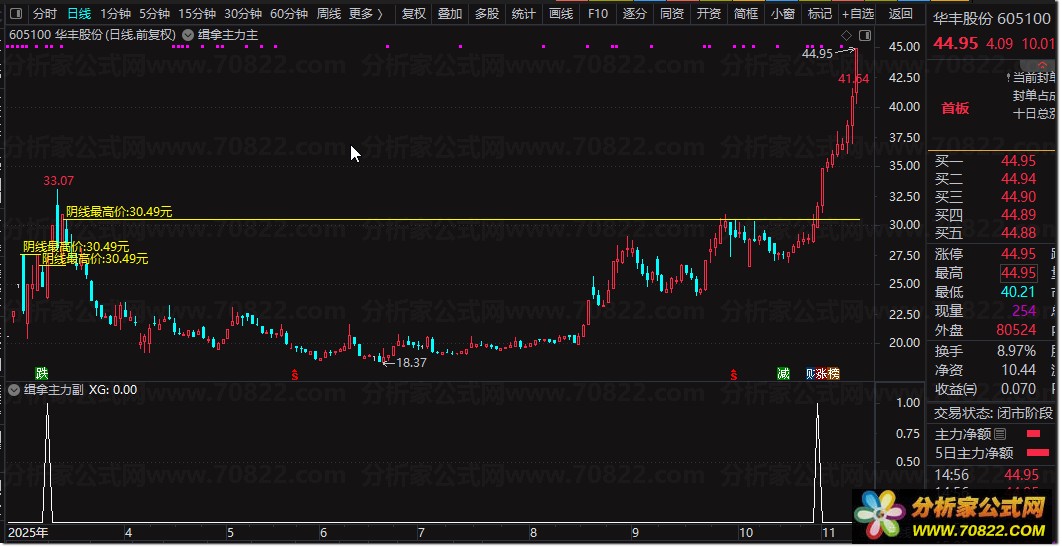Select the 周线 weekly chart tab
Viewport: 1062px width, 547px height.
click(x=328, y=14)
